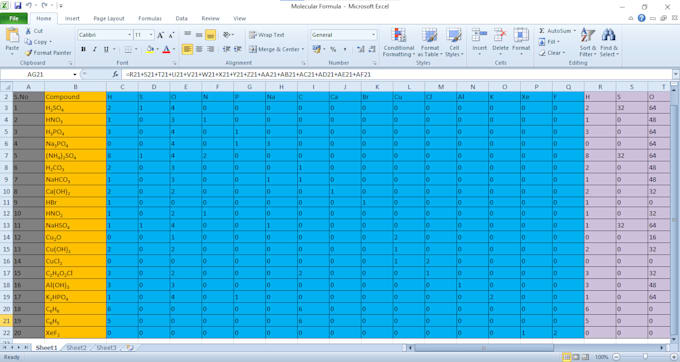Open Sort & Filter menu
This screenshot has width=680, height=362.
coord(588,42)
